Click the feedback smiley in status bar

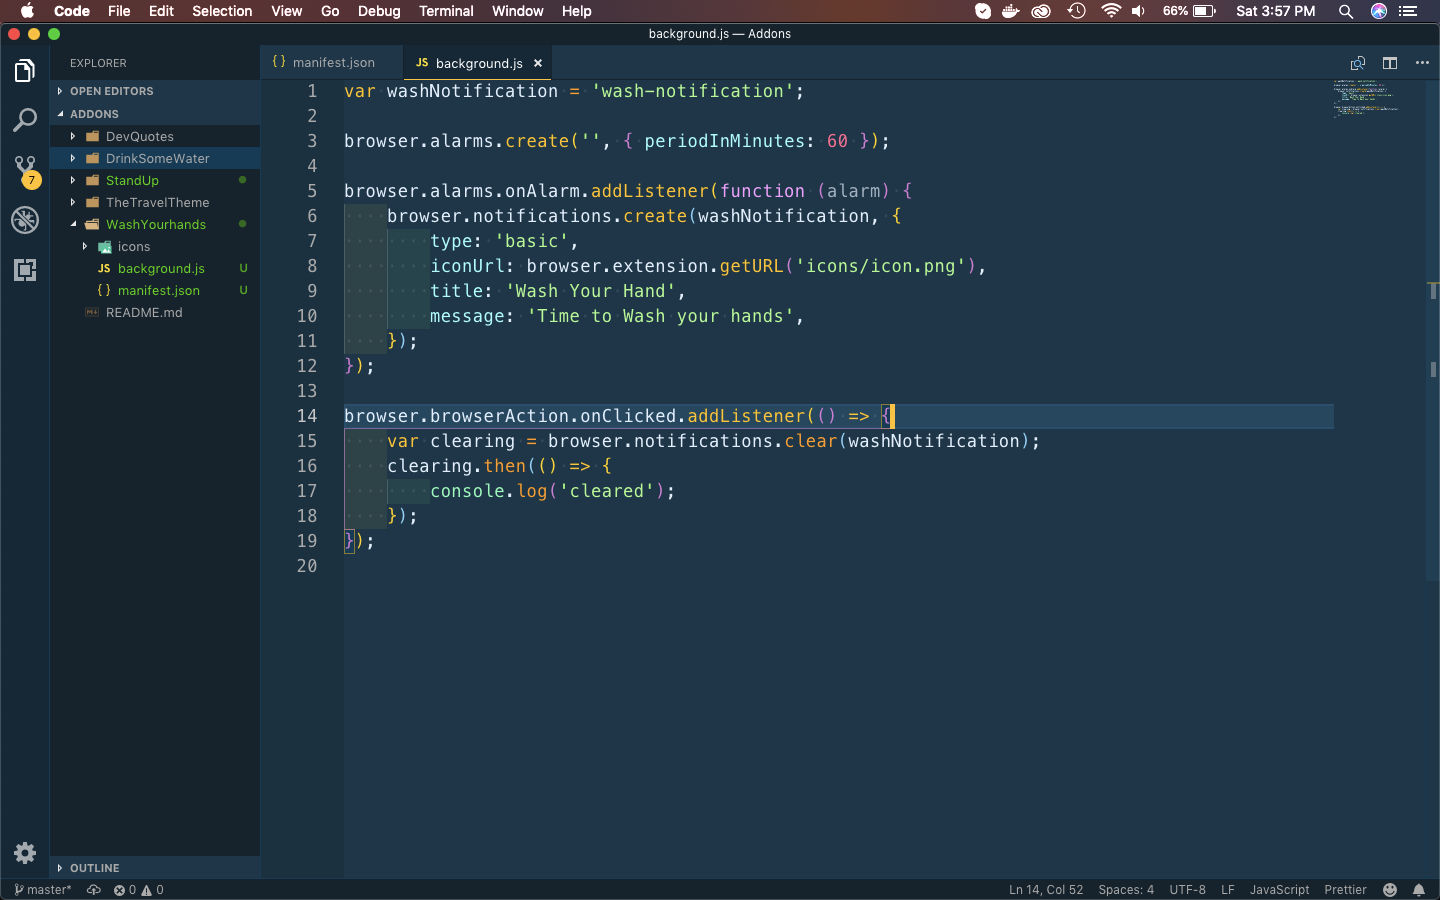coord(1390,890)
